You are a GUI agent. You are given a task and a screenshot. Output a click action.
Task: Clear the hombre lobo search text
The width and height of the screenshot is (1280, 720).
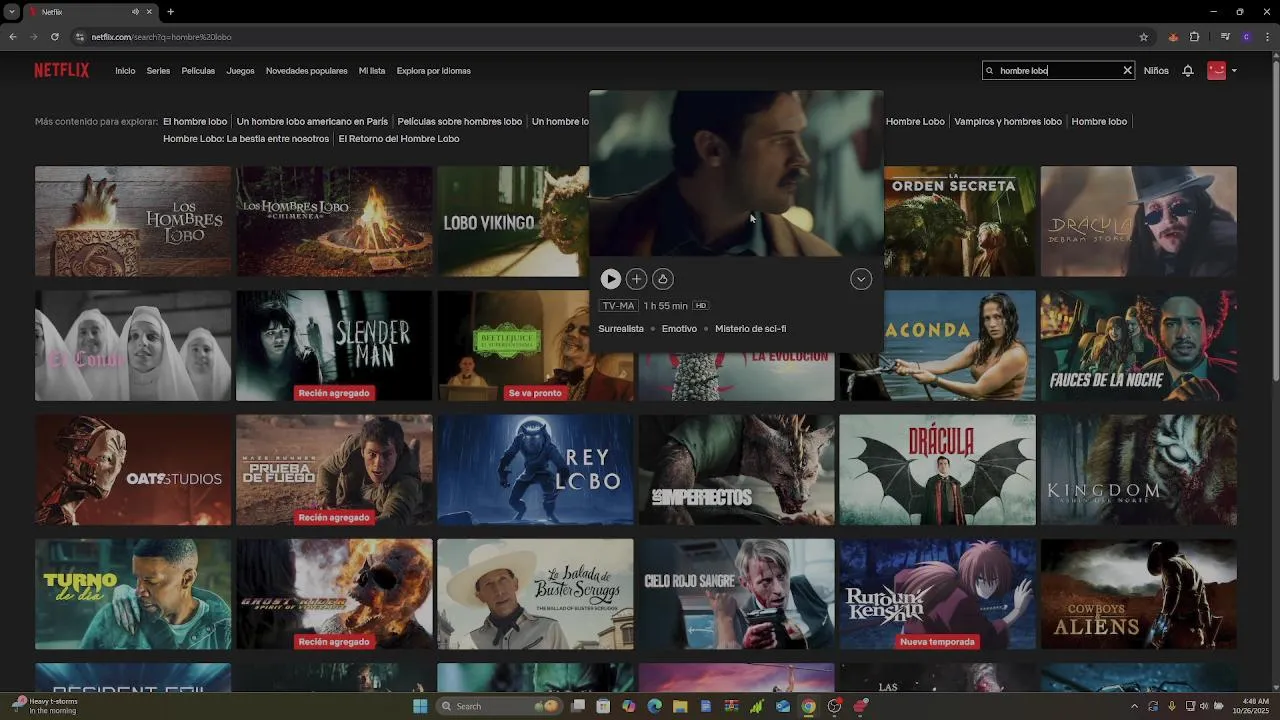click(x=1127, y=71)
